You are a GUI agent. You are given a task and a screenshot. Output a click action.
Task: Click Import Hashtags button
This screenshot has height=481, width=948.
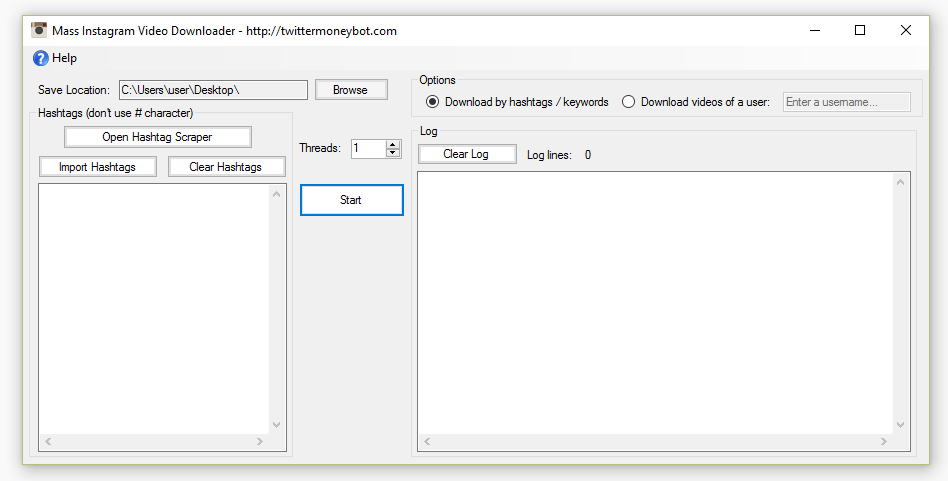(x=97, y=167)
